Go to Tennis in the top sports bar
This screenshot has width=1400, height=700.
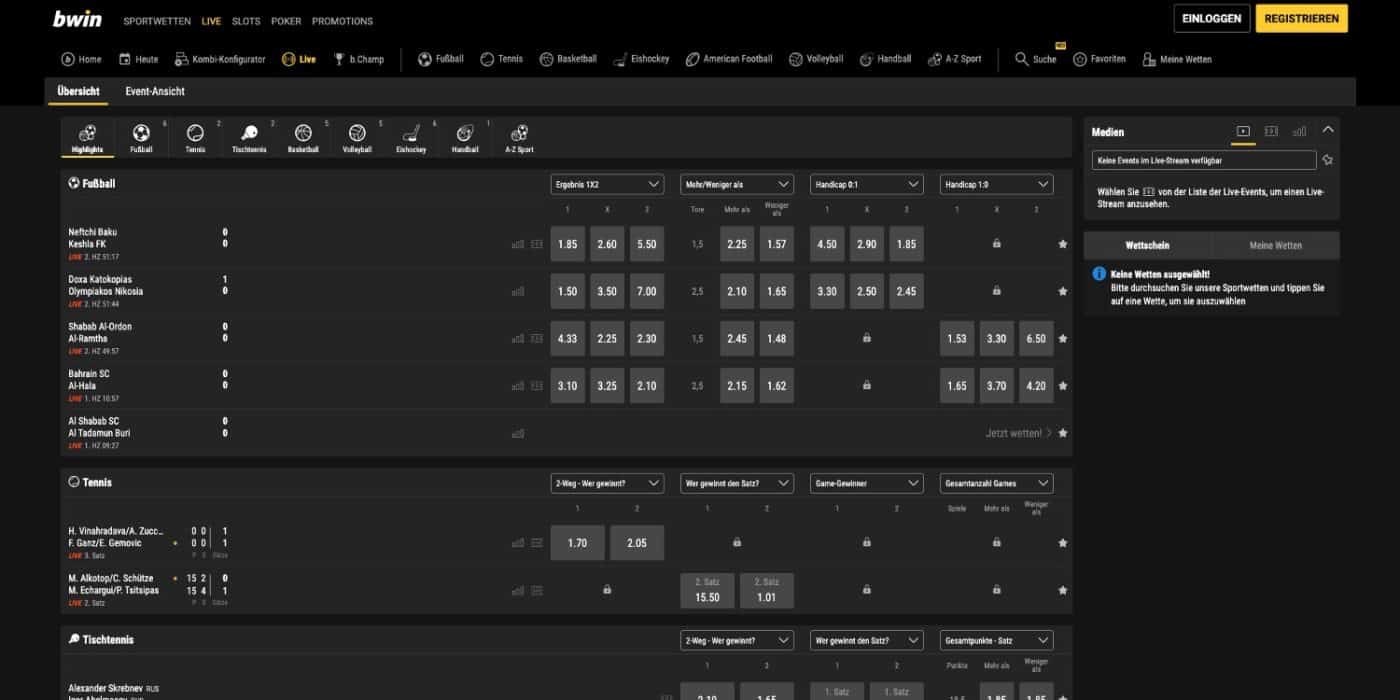pos(502,59)
